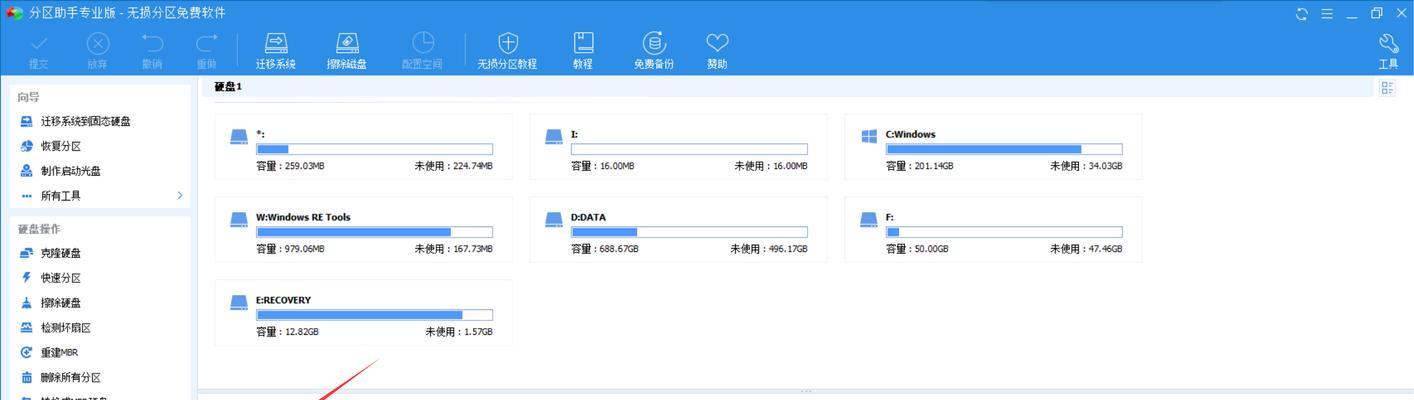This screenshot has height=400, width=1414.
Task: Toggle disk view layout icon
Action: tap(1387, 88)
